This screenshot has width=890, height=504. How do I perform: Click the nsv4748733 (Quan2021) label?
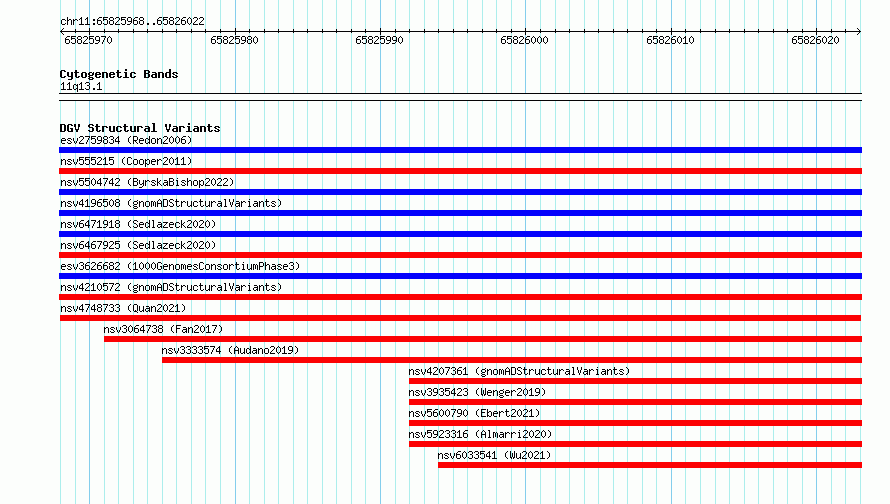coord(123,308)
